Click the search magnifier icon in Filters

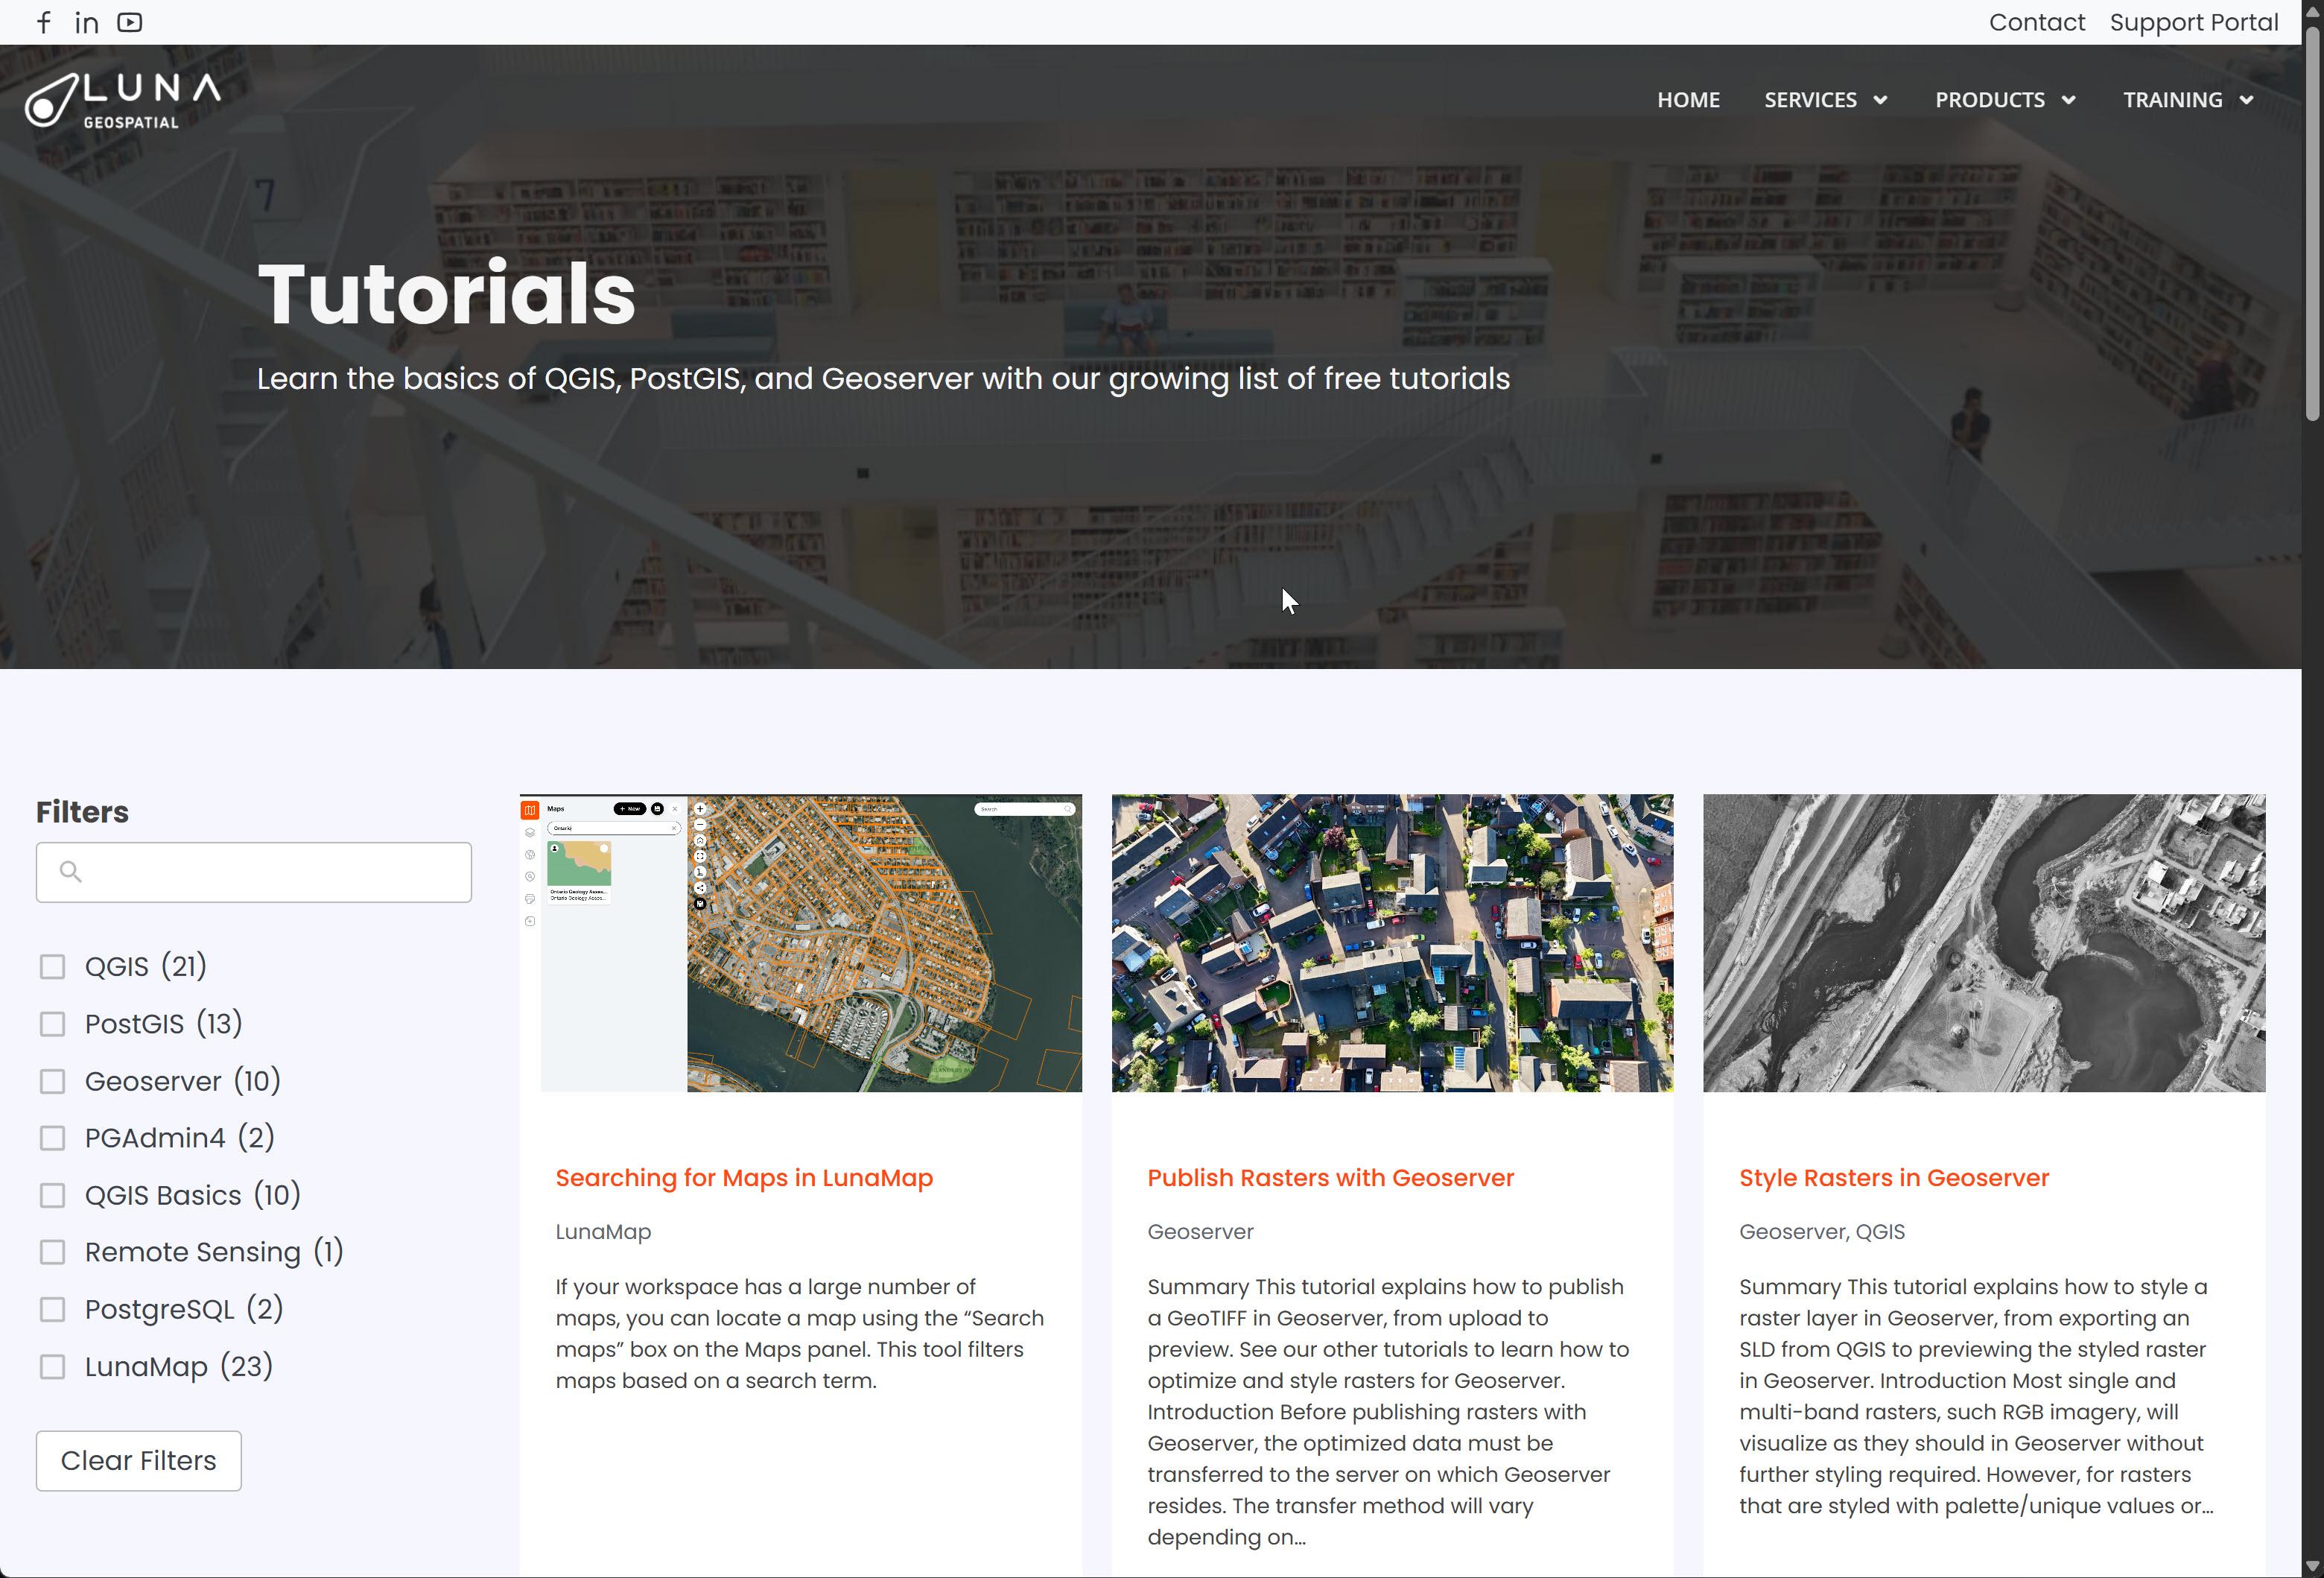tap(70, 872)
